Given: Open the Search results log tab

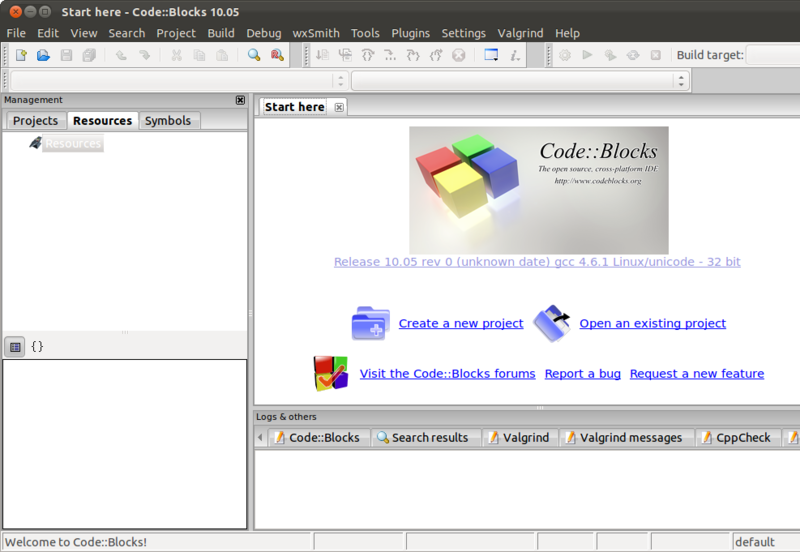Looking at the screenshot, I should click(424, 438).
